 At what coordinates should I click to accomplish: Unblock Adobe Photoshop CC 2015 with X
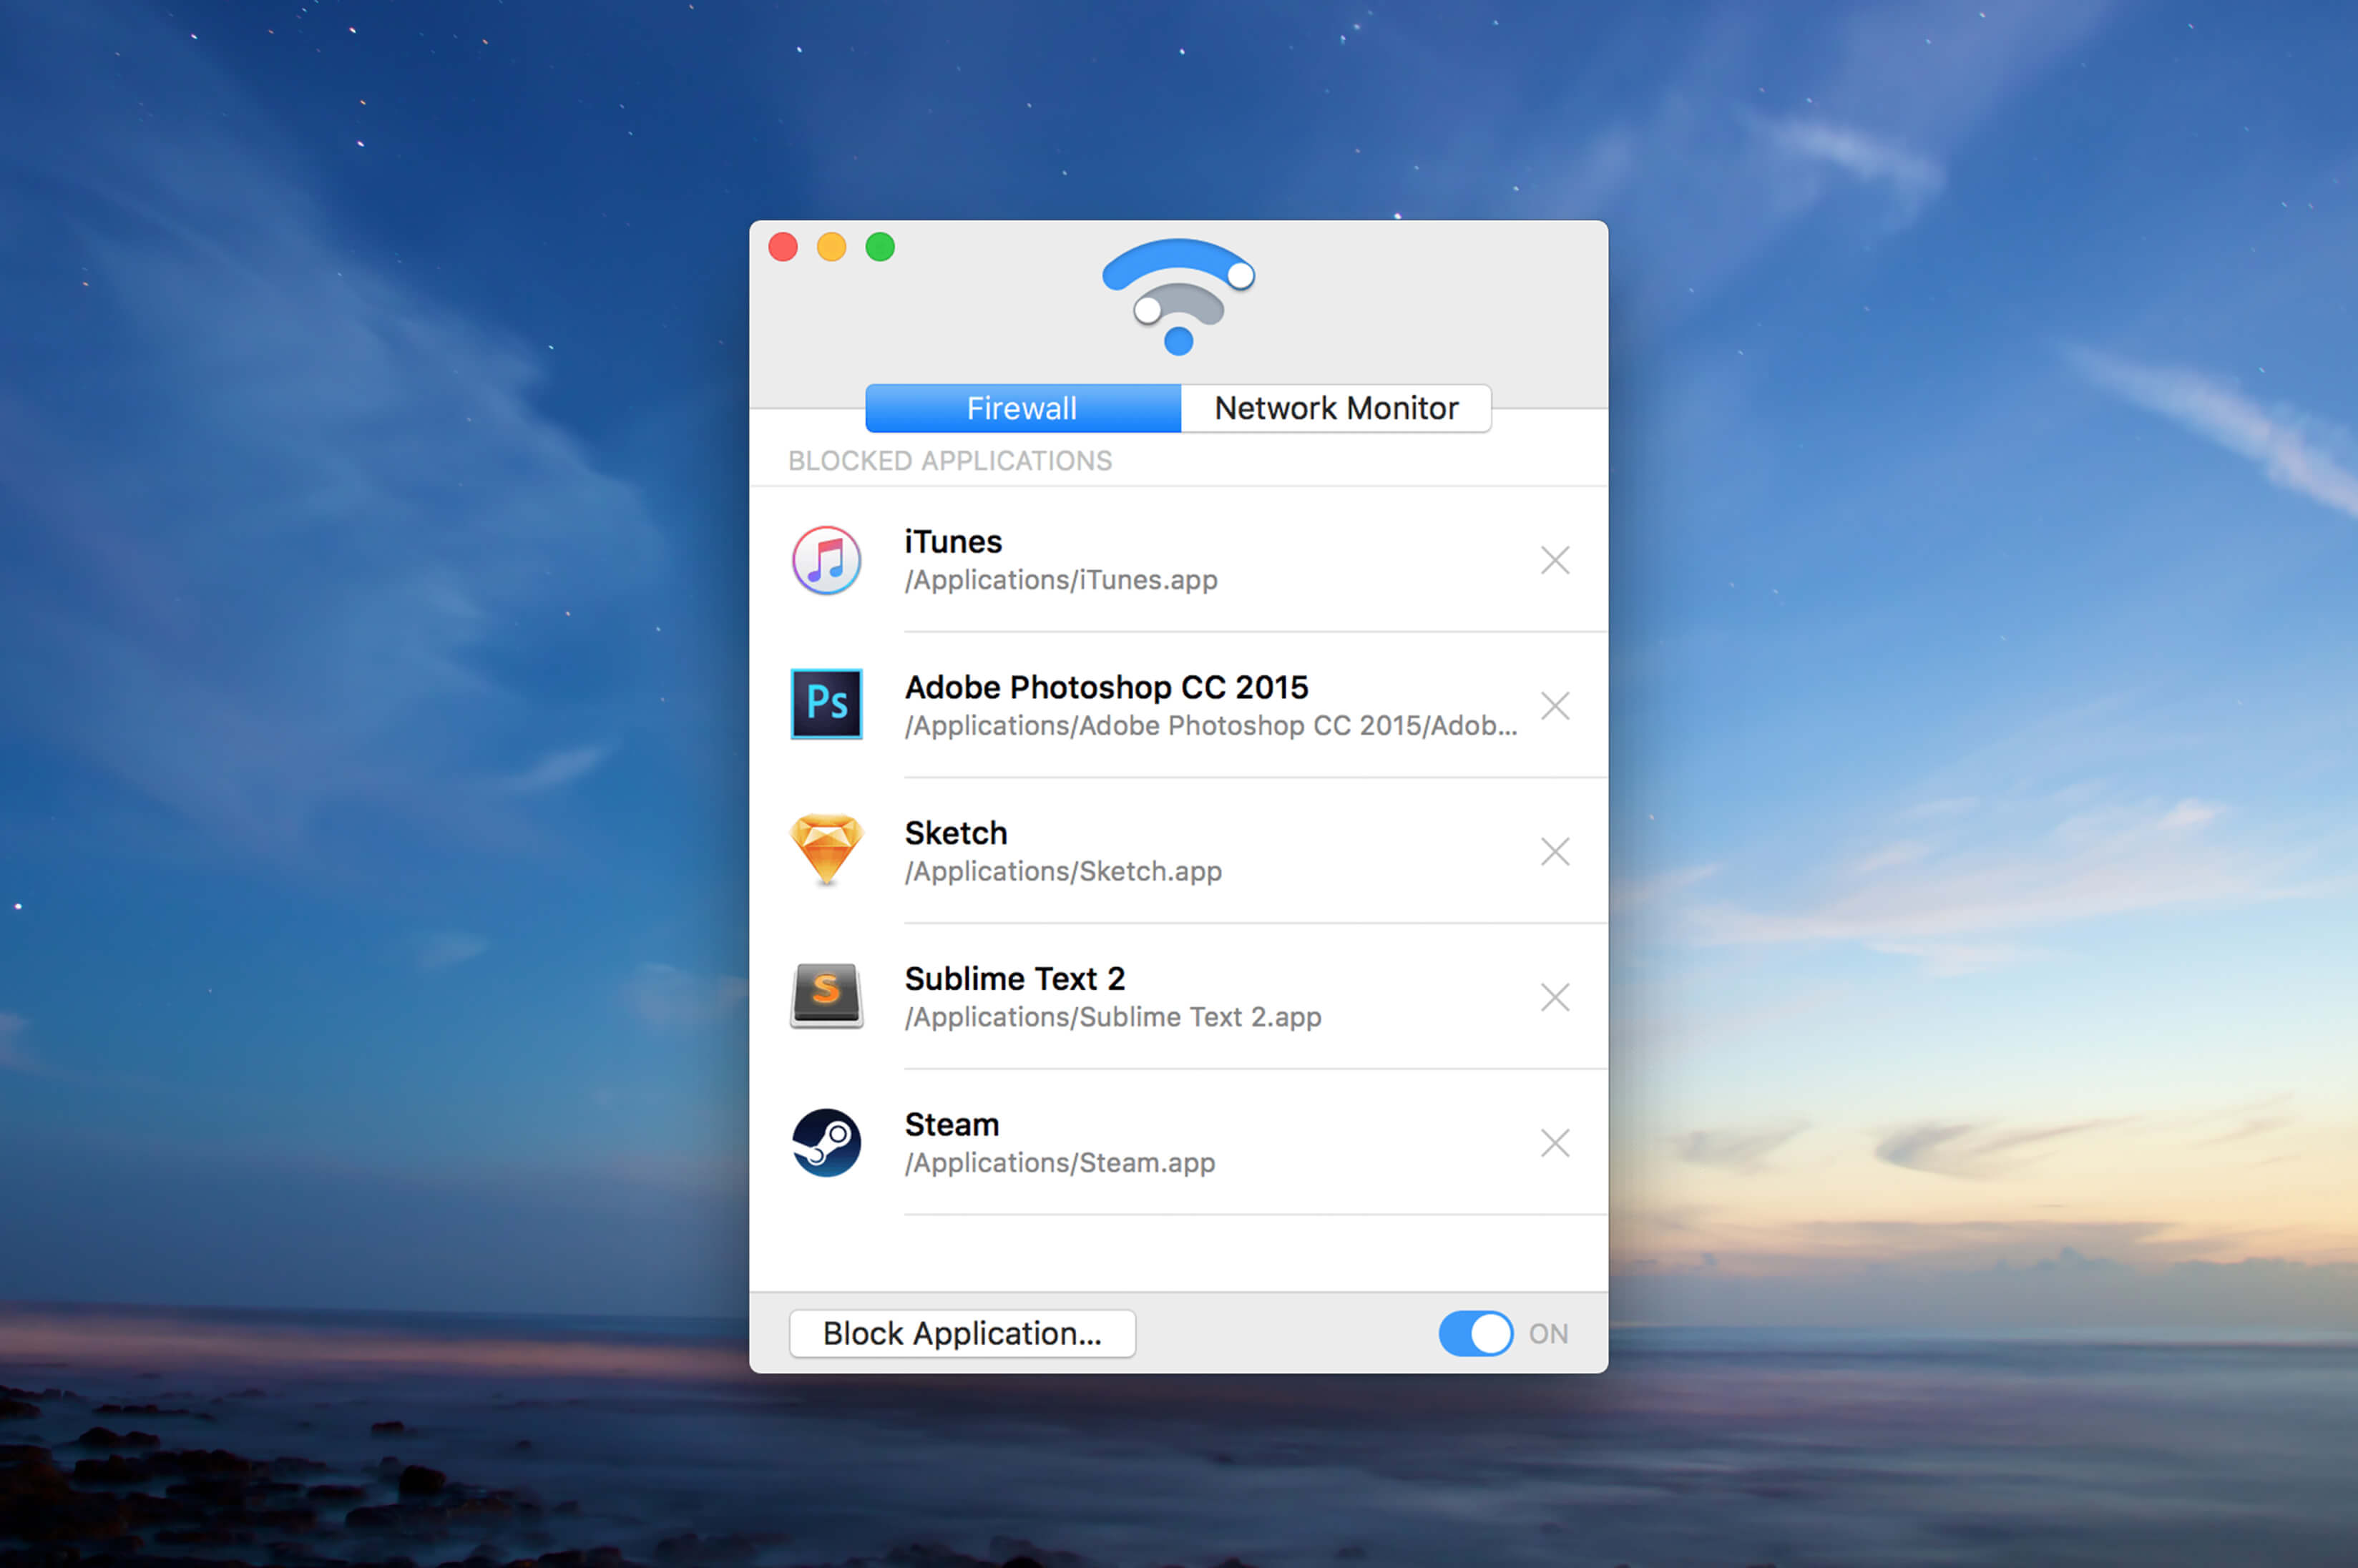pyautogui.click(x=1555, y=706)
